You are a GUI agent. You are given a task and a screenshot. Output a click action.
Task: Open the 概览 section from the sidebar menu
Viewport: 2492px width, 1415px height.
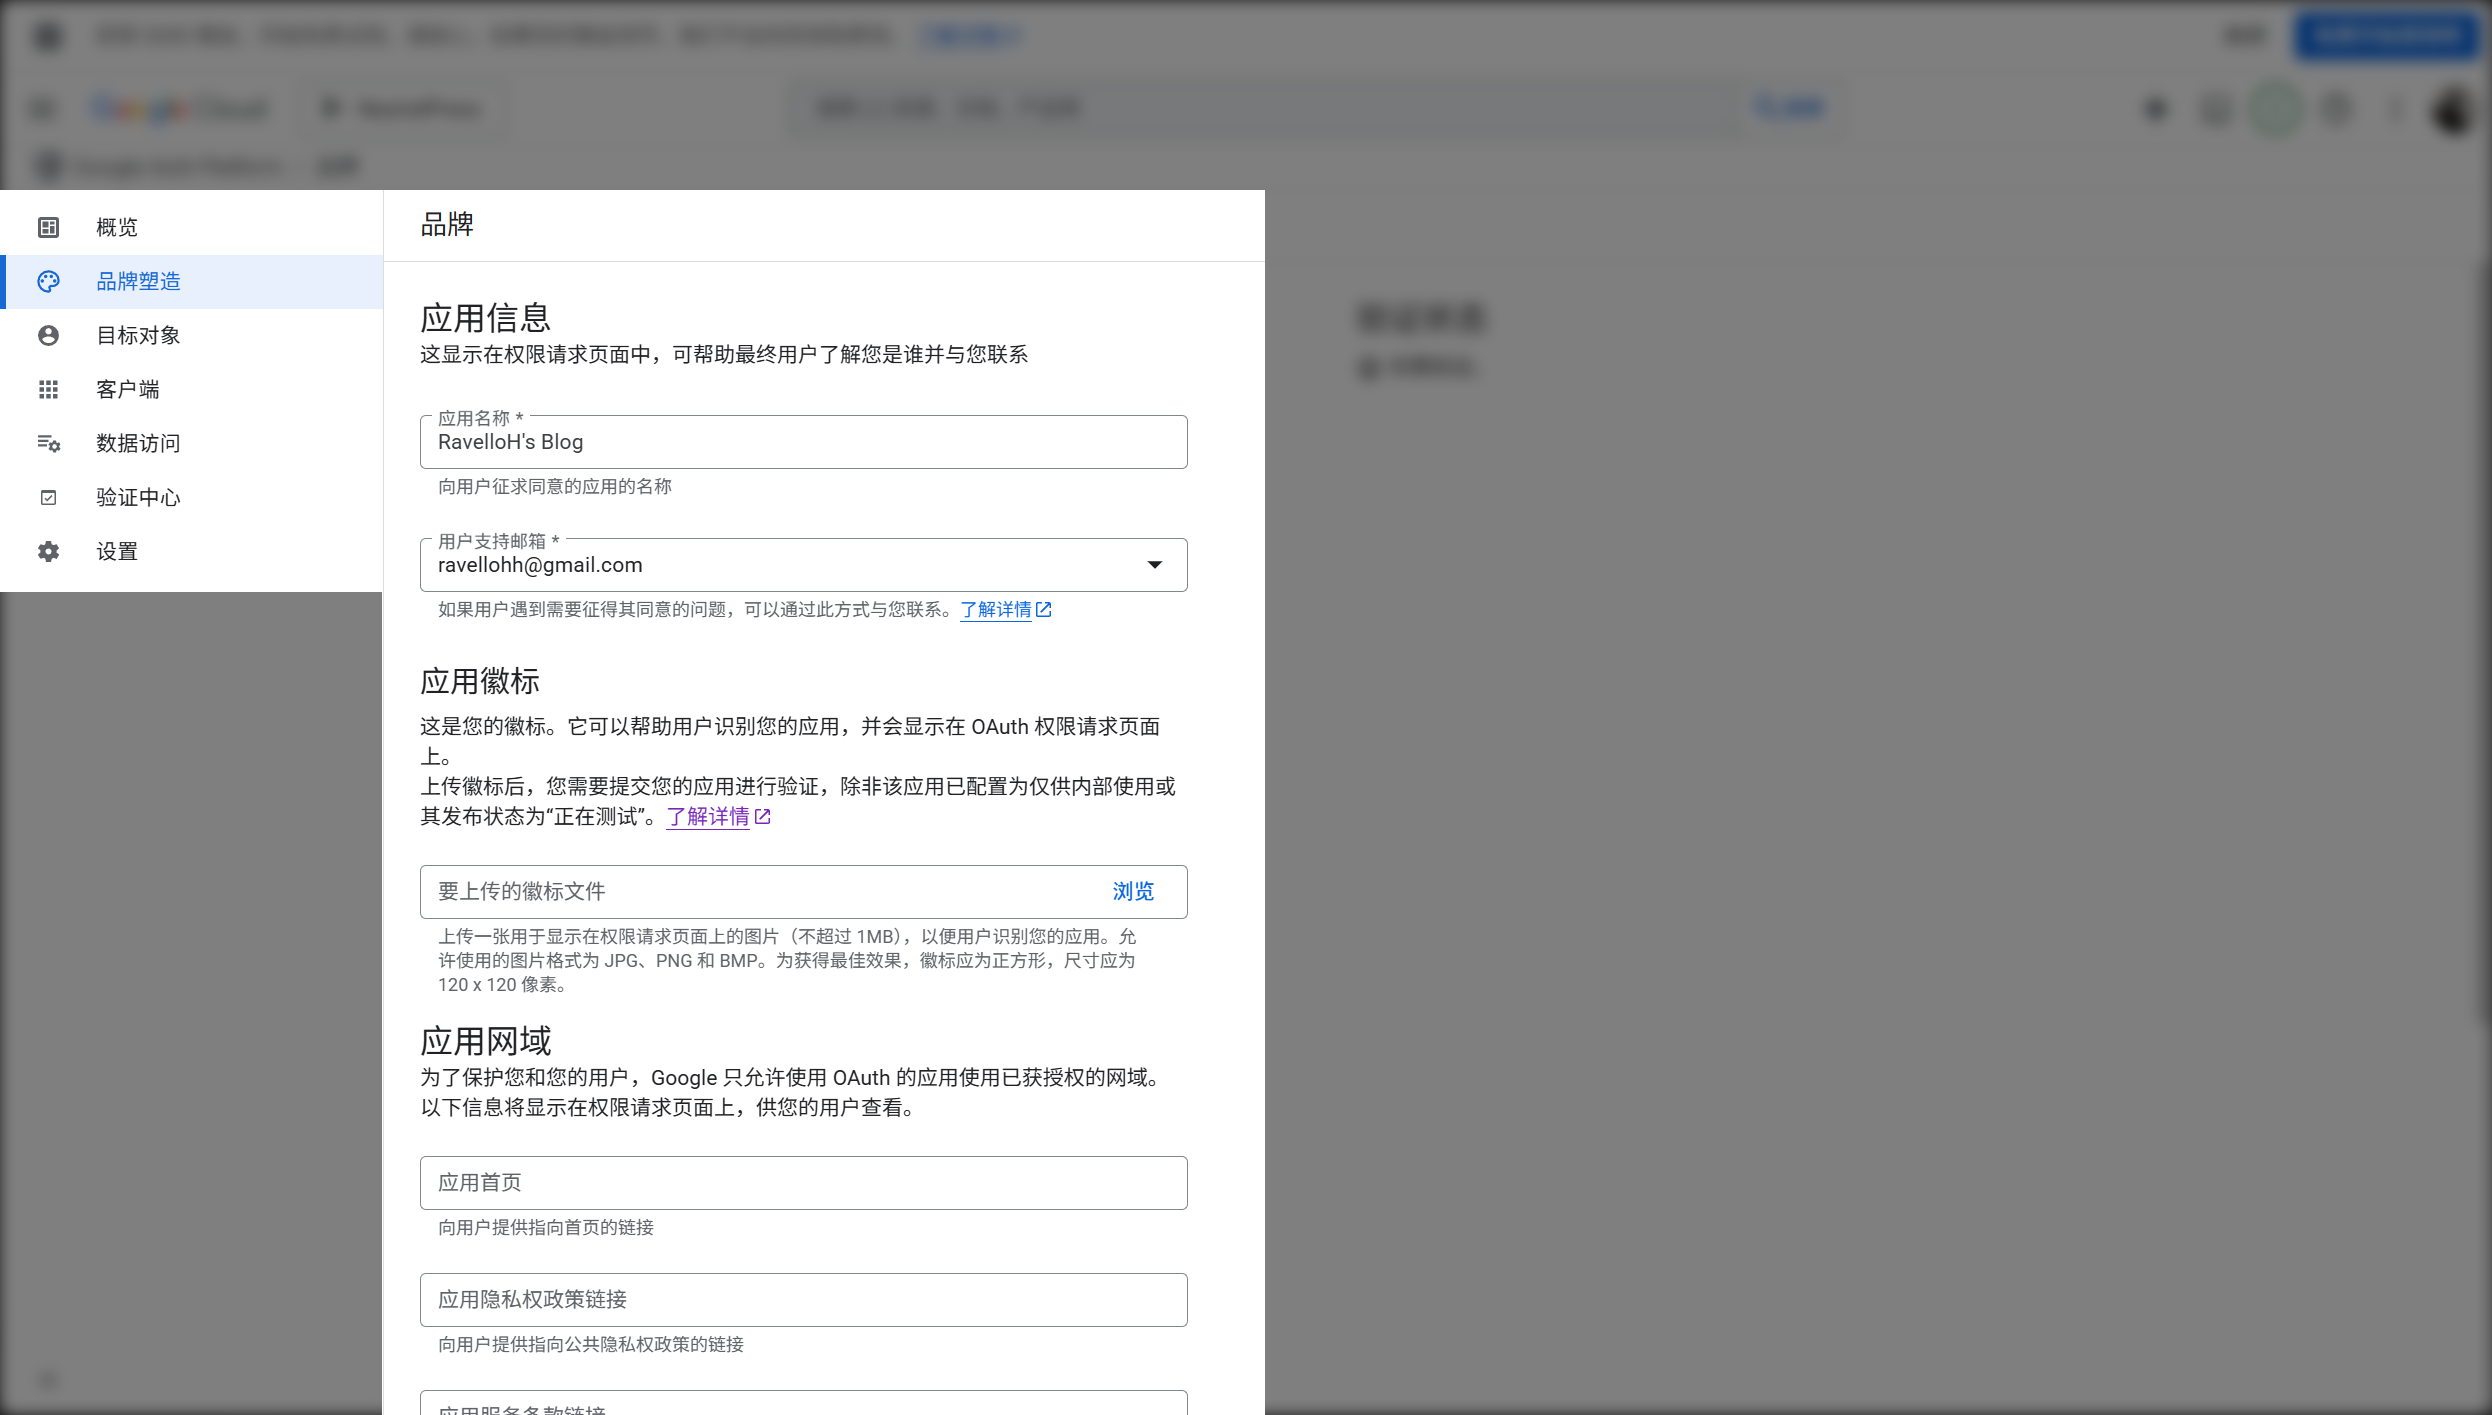click(117, 227)
